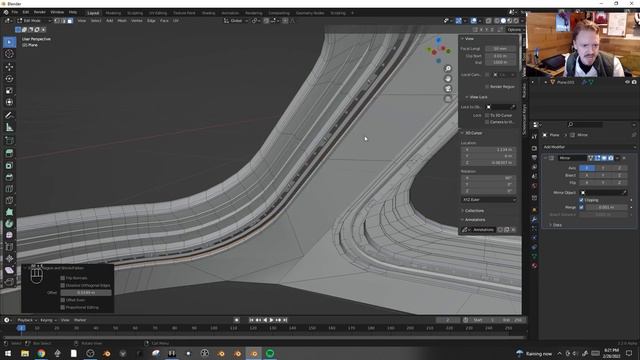The width and height of the screenshot is (640, 360).
Task: Toggle Mirror Axis X button
Action: pyautogui.click(x=587, y=168)
